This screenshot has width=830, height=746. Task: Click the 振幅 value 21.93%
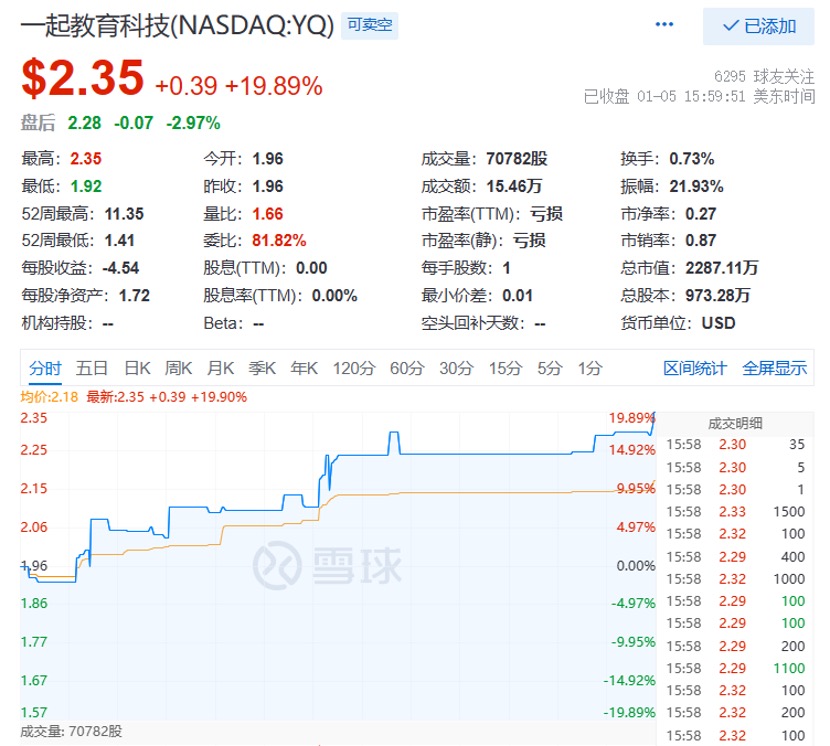pos(697,186)
